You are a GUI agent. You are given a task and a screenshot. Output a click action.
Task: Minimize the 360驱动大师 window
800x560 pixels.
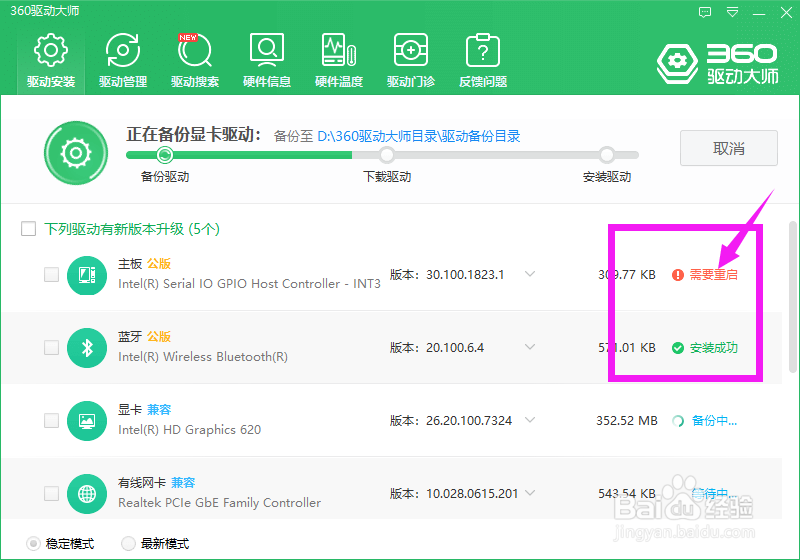759,13
